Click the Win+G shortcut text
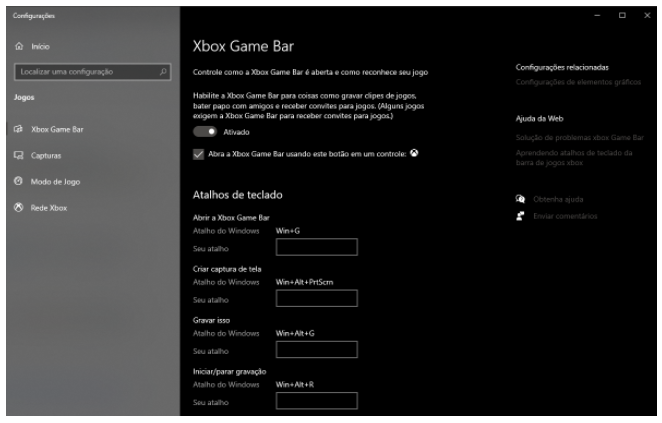The image size is (662, 423). 288,231
